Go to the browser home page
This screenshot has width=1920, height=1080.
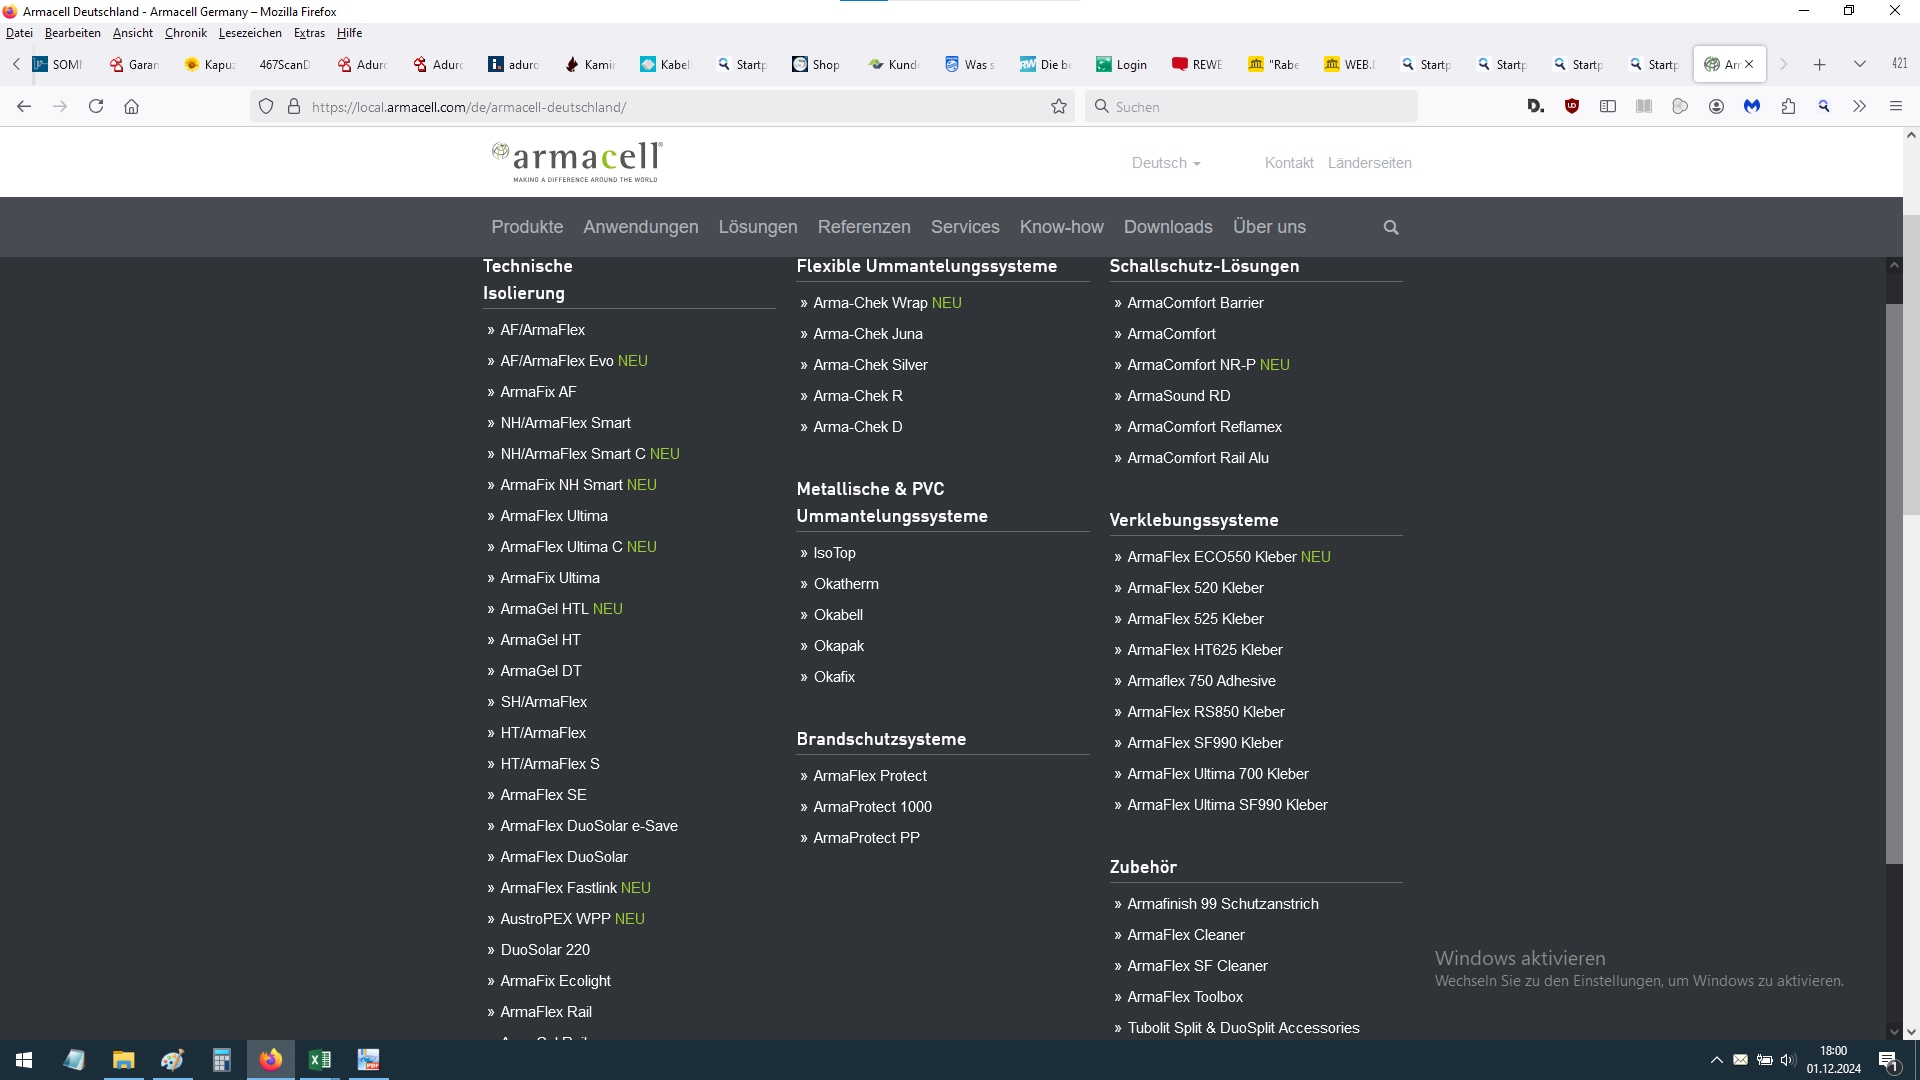click(x=131, y=106)
